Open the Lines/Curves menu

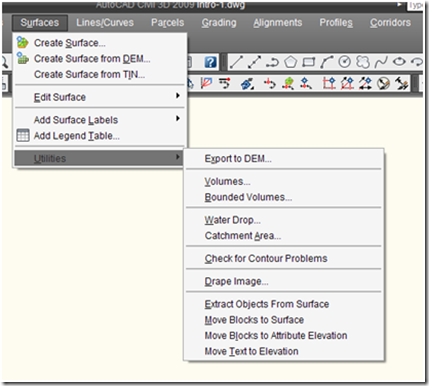(x=105, y=23)
